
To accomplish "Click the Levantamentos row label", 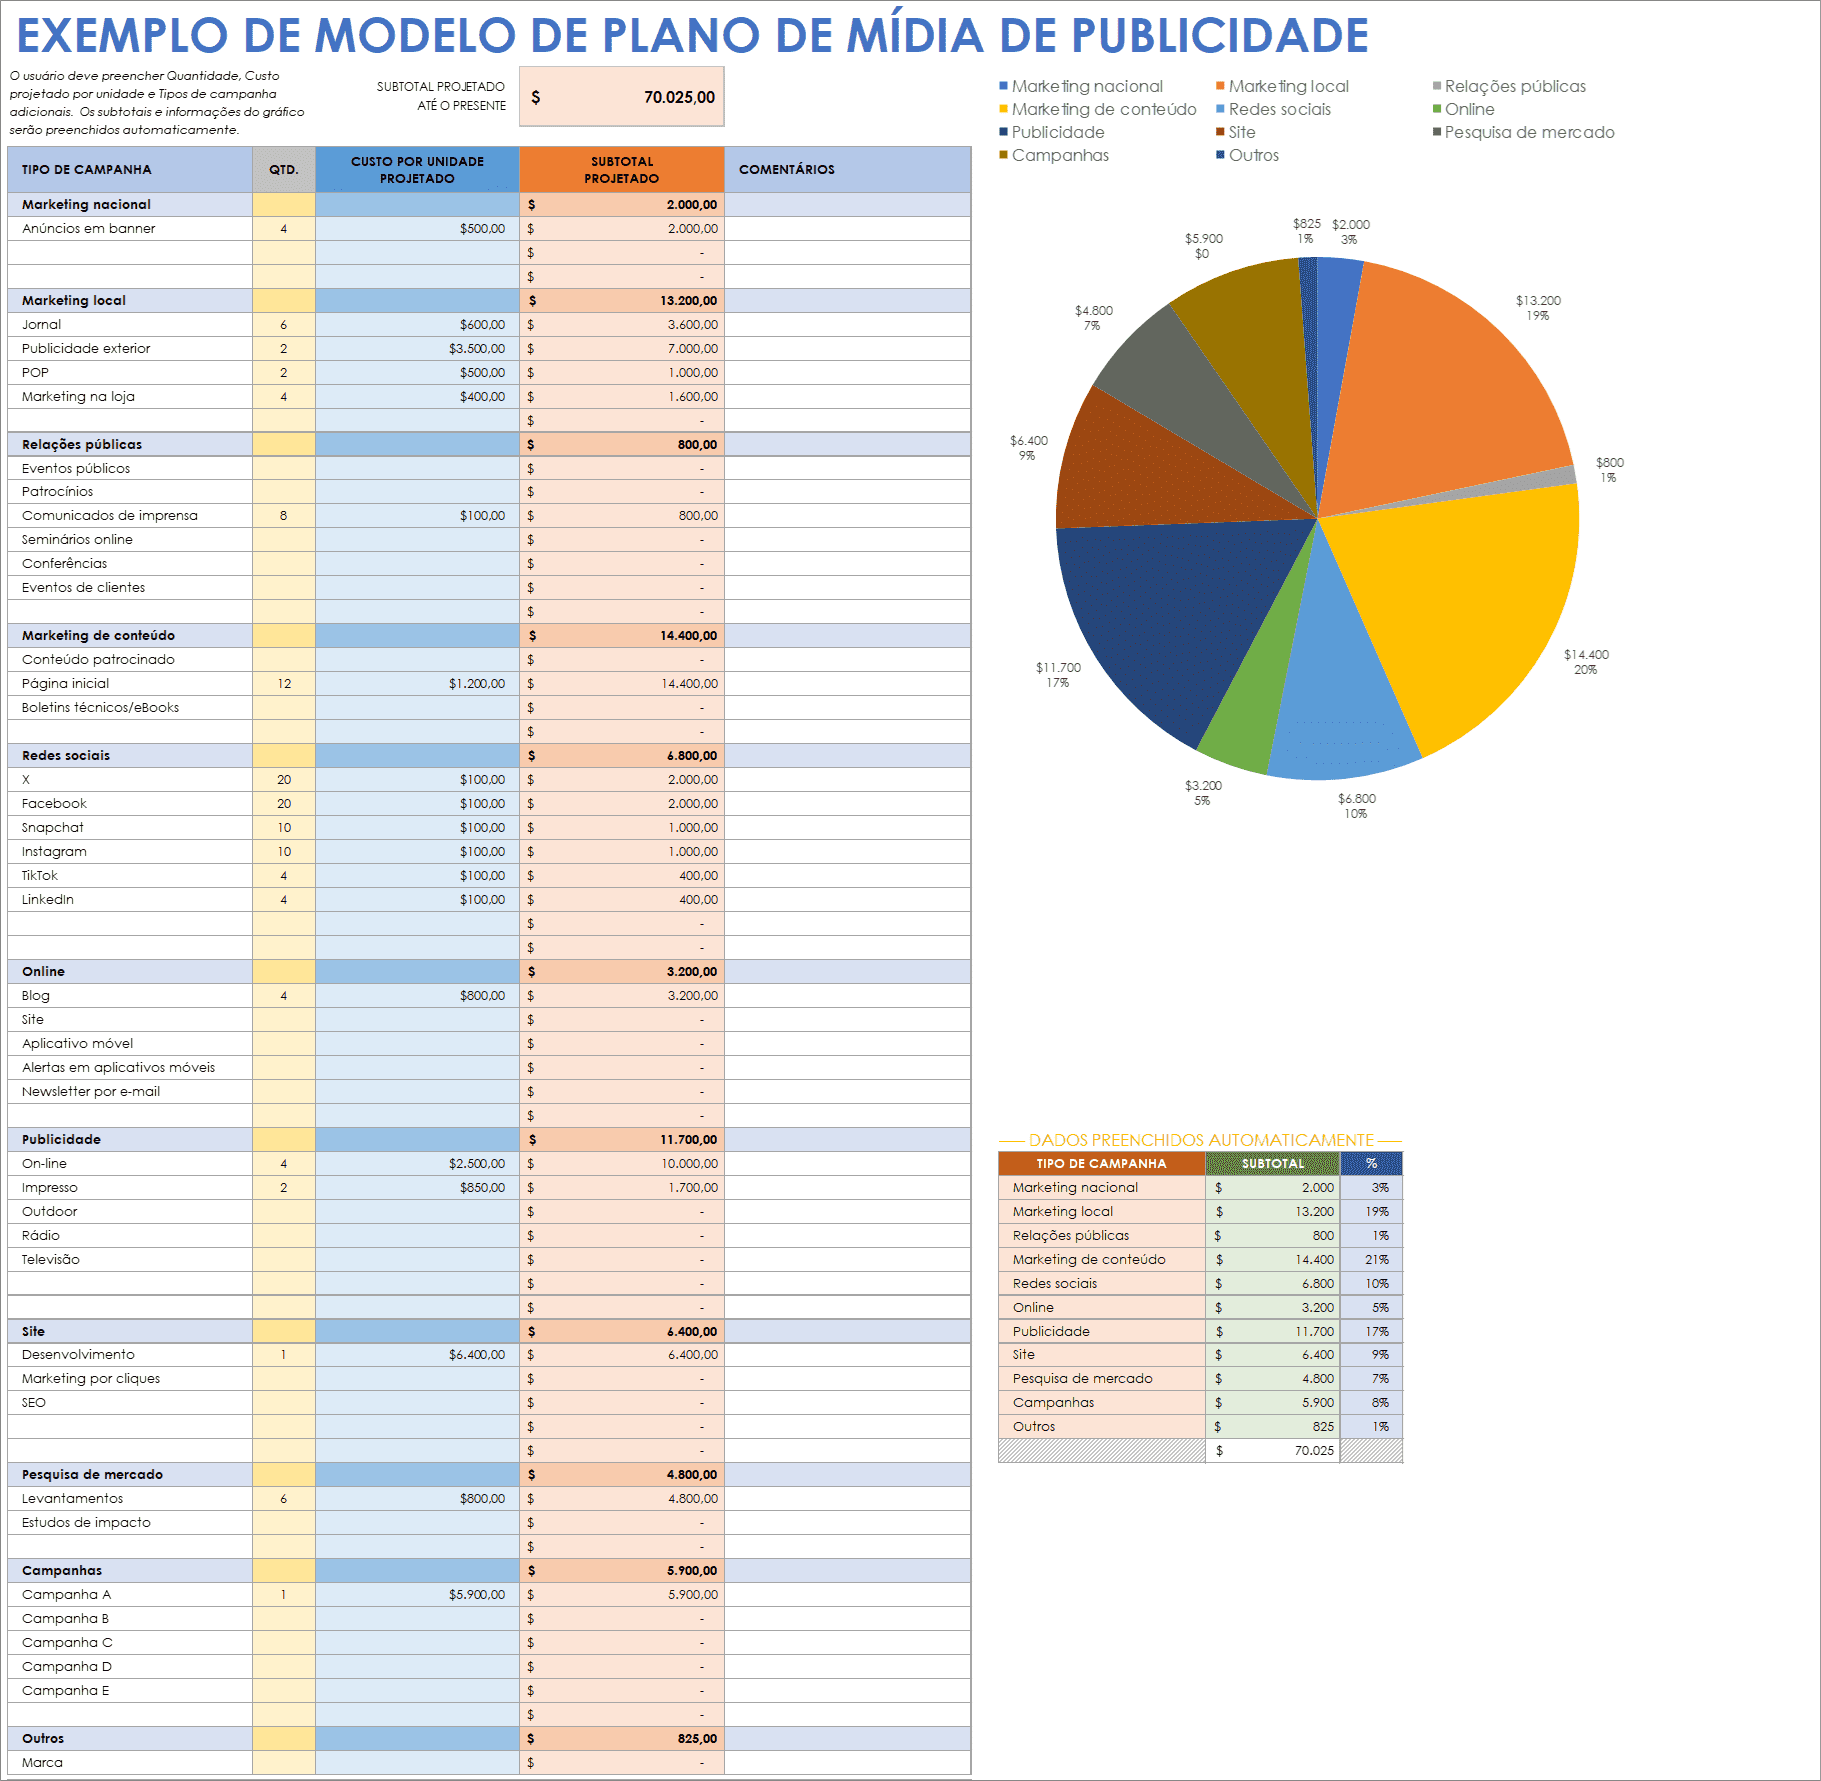I will pyautogui.click(x=73, y=1498).
